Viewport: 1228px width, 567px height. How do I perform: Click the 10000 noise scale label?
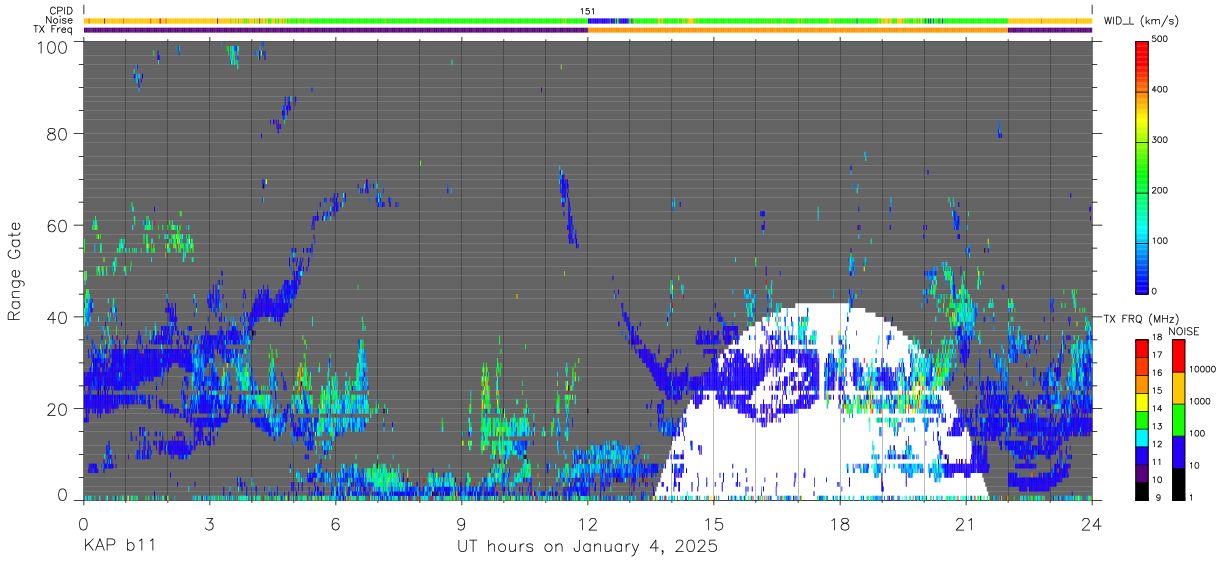[x=1202, y=370]
